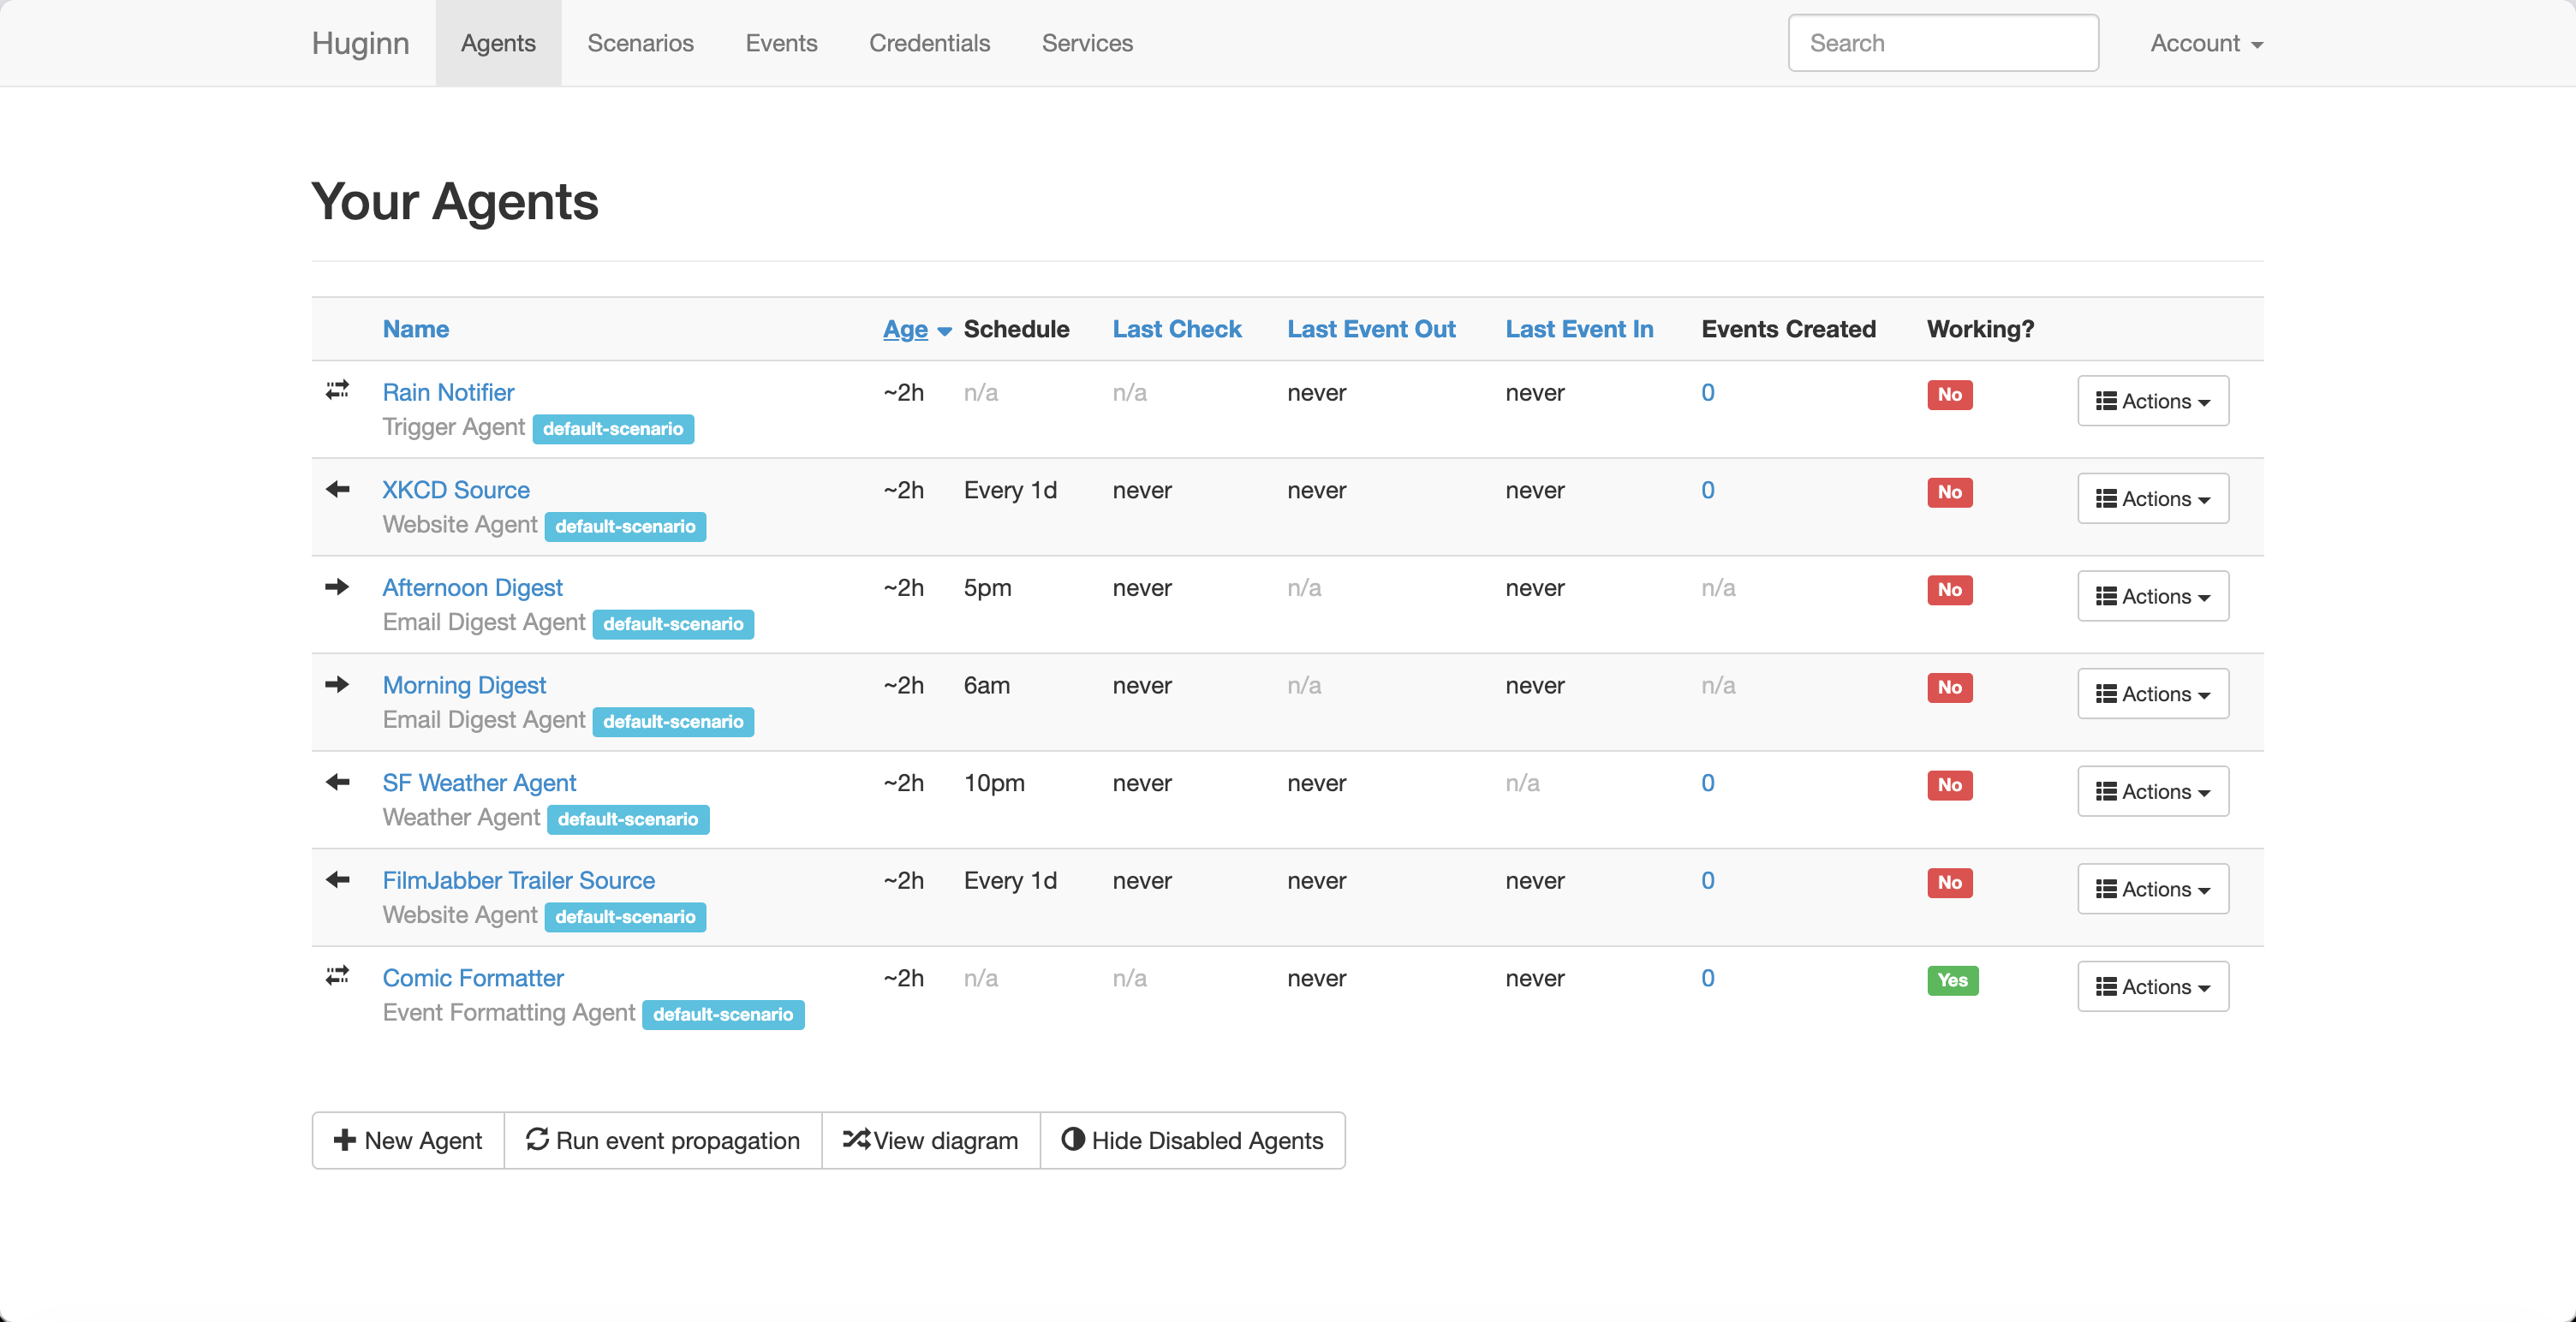This screenshot has width=2576, height=1322.
Task: Open Actions dropdown for Rain Notifier
Action: pyautogui.click(x=2153, y=401)
